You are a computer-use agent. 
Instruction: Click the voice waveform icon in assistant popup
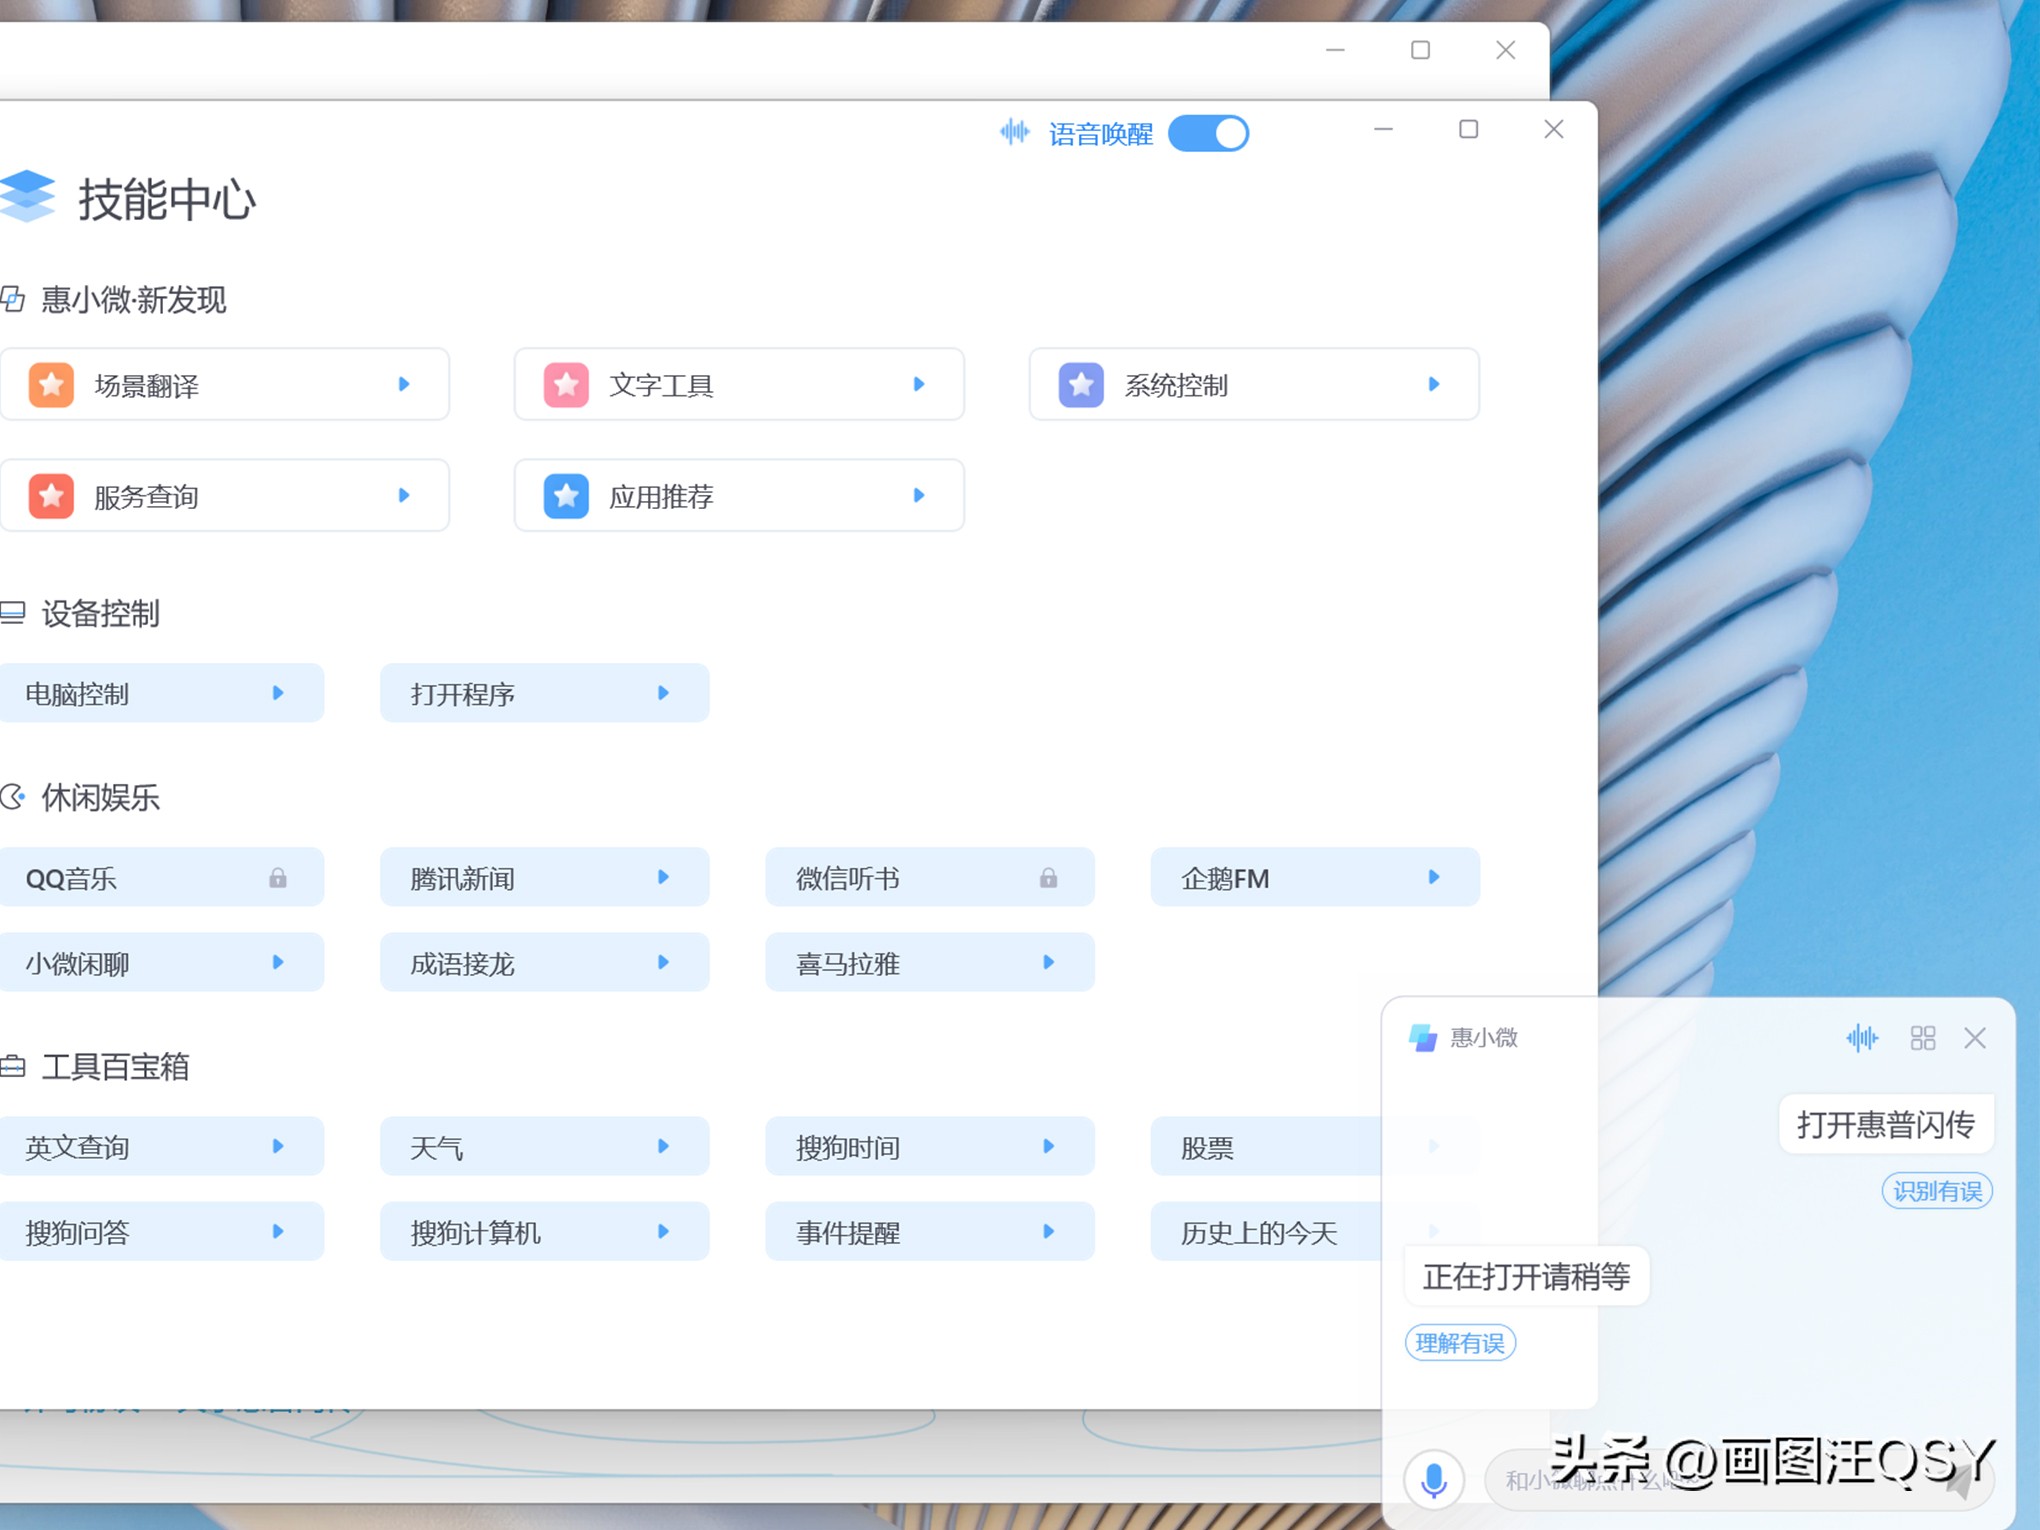click(x=1860, y=1038)
